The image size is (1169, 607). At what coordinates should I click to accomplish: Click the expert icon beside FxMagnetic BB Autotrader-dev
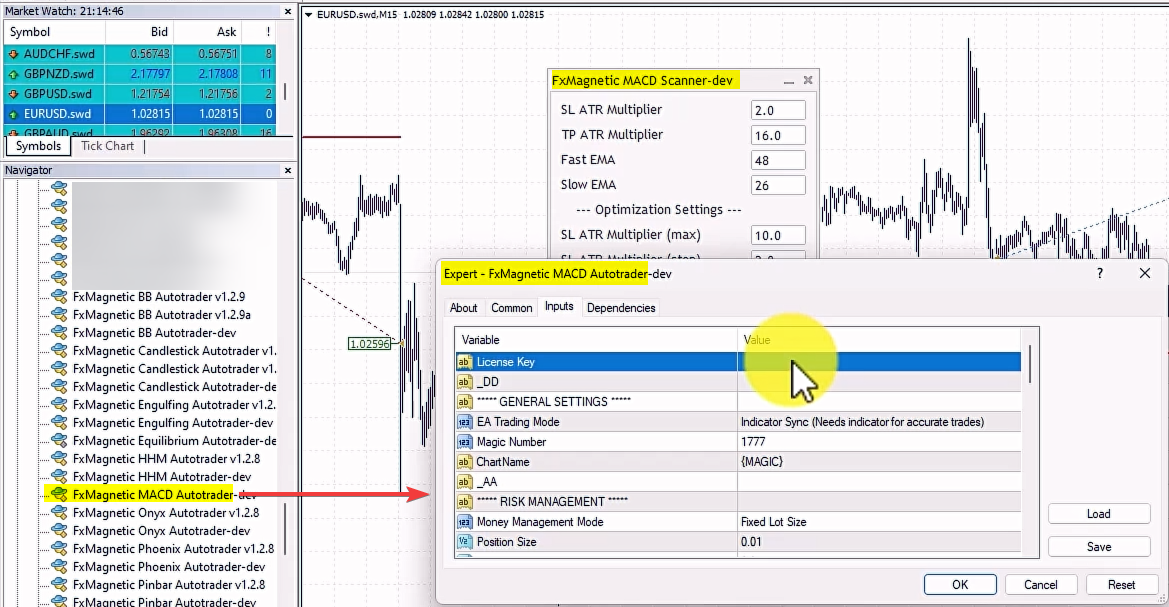click(x=59, y=333)
